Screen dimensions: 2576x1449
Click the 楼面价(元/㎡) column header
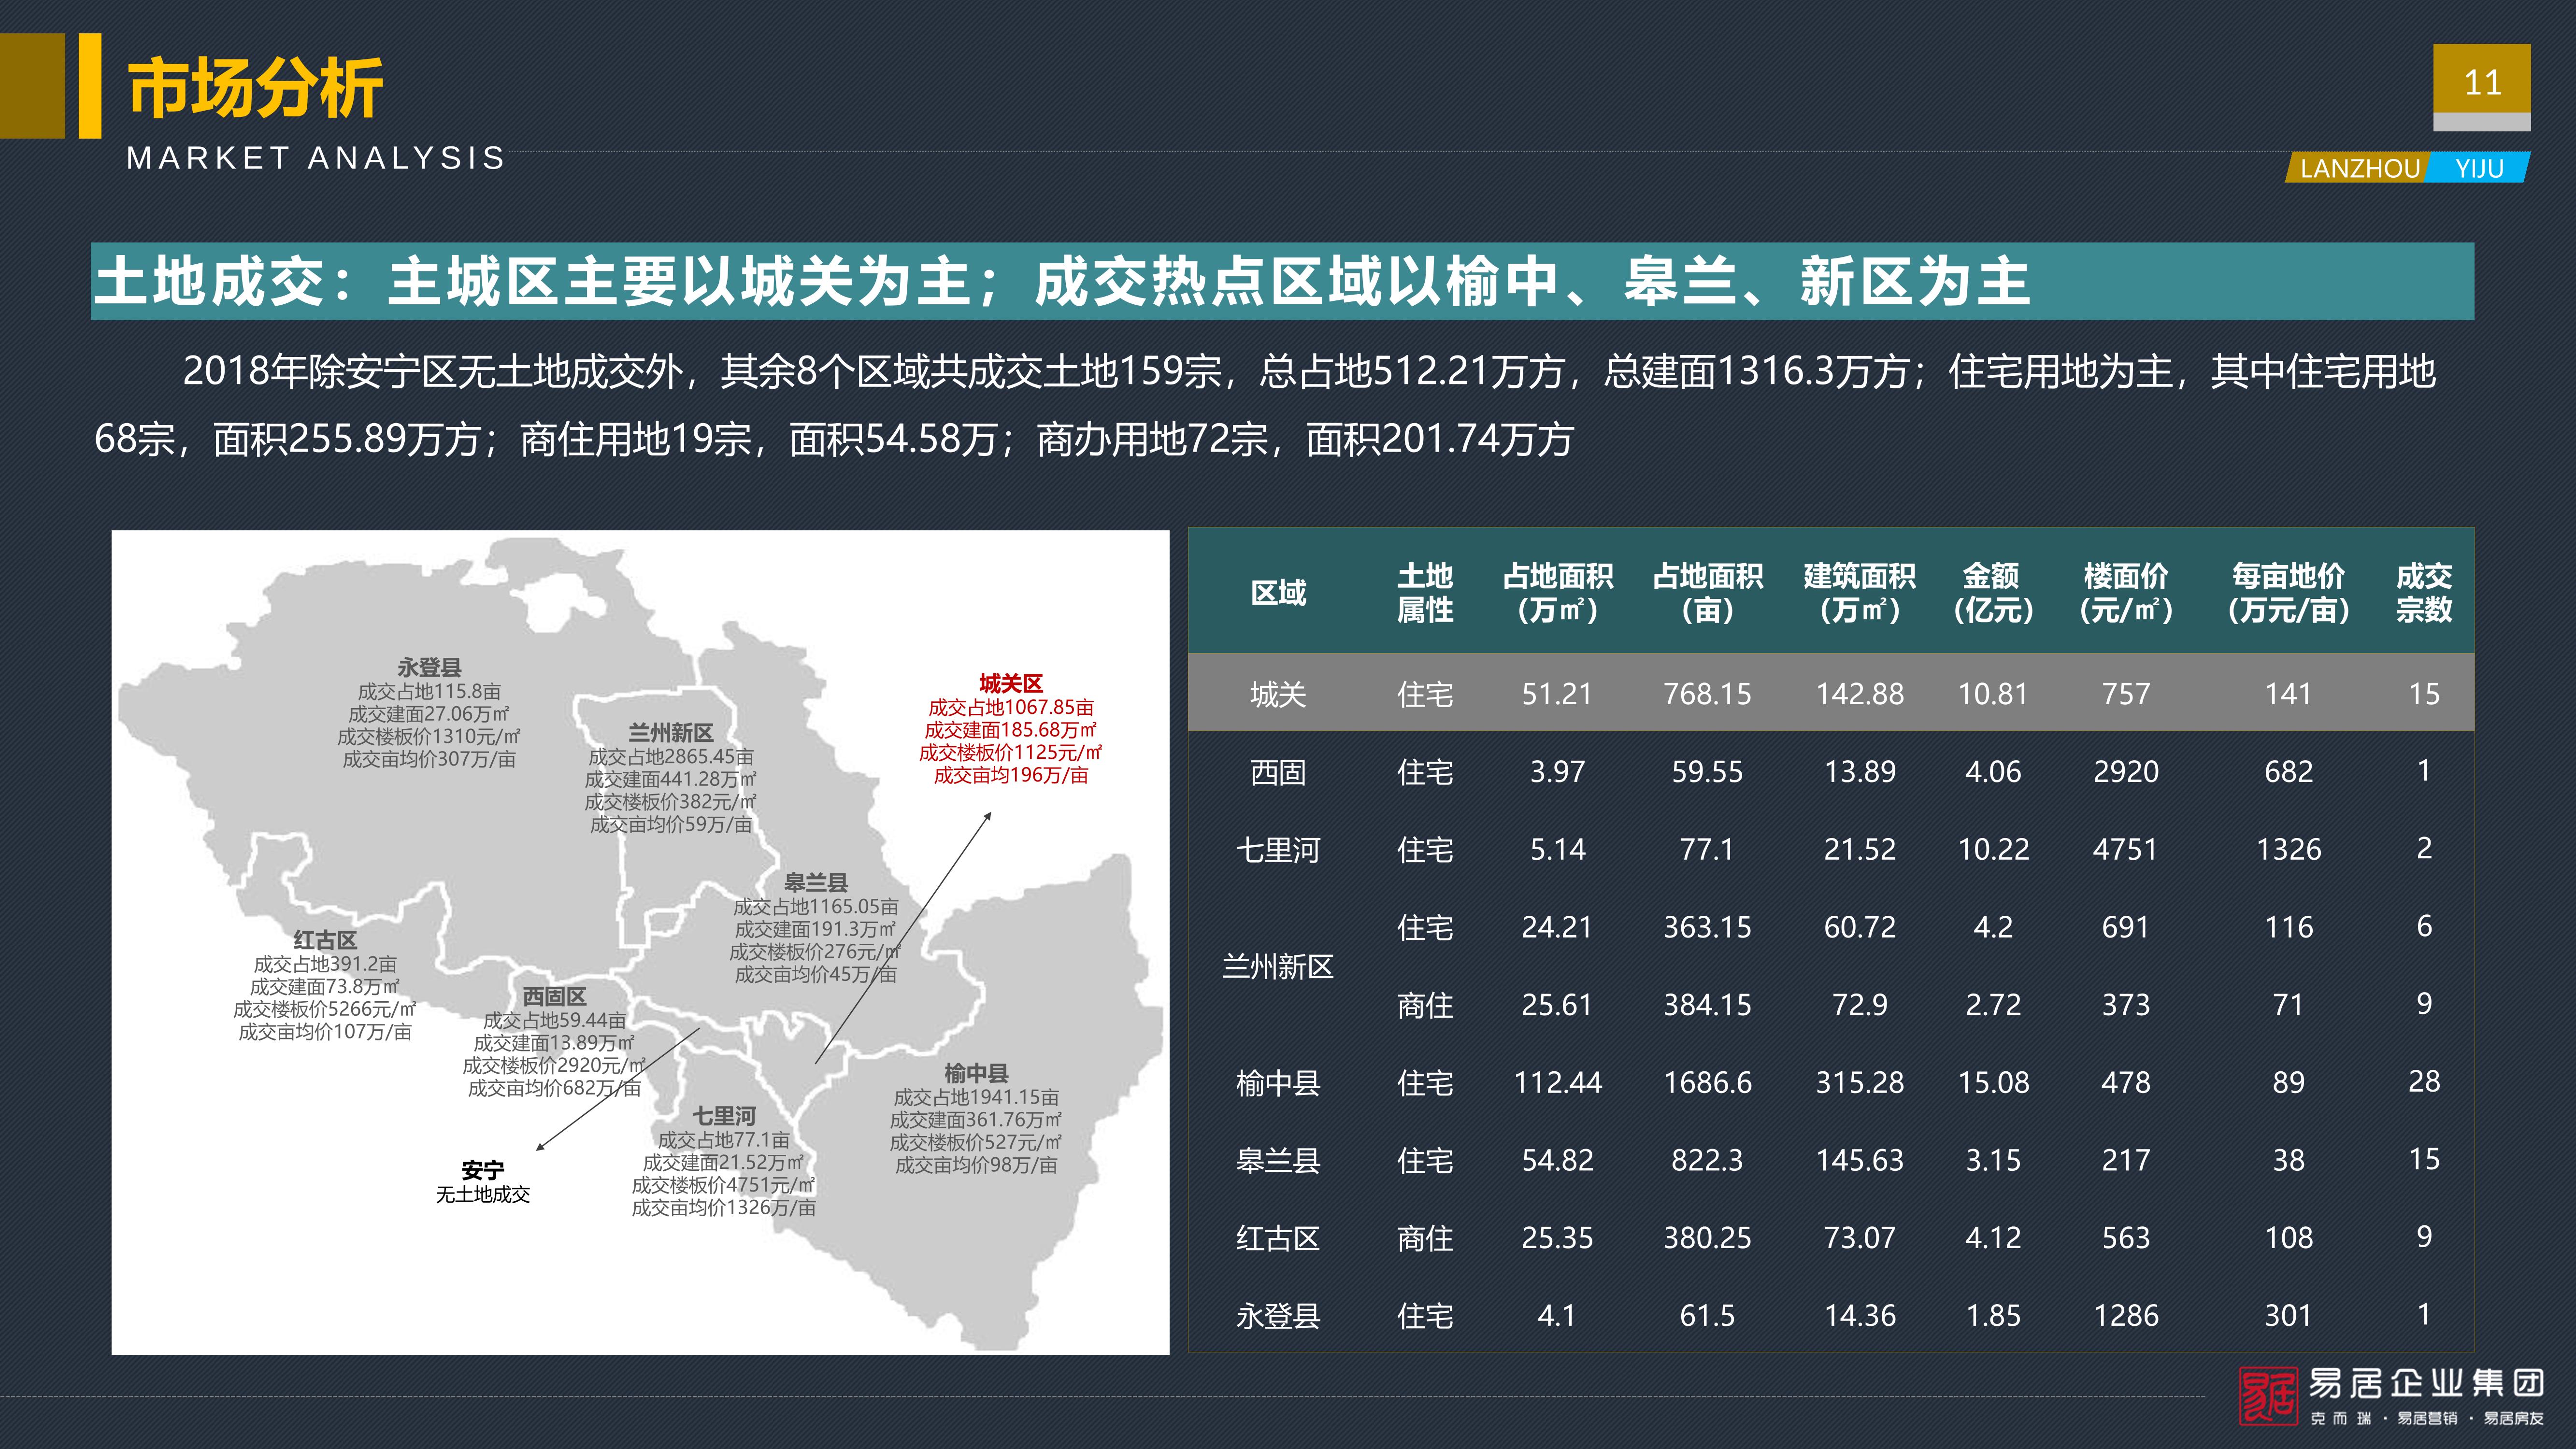click(x=2126, y=593)
